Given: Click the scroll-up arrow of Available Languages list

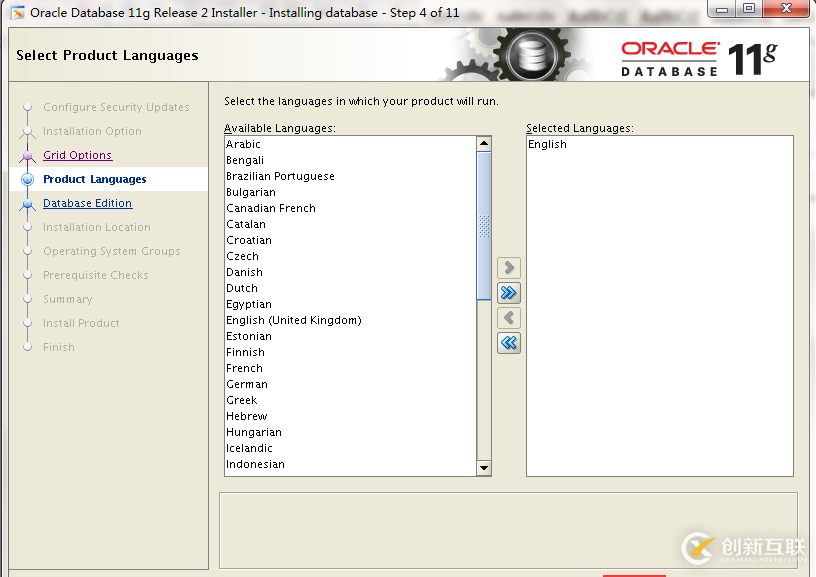Looking at the screenshot, I should click(x=484, y=144).
